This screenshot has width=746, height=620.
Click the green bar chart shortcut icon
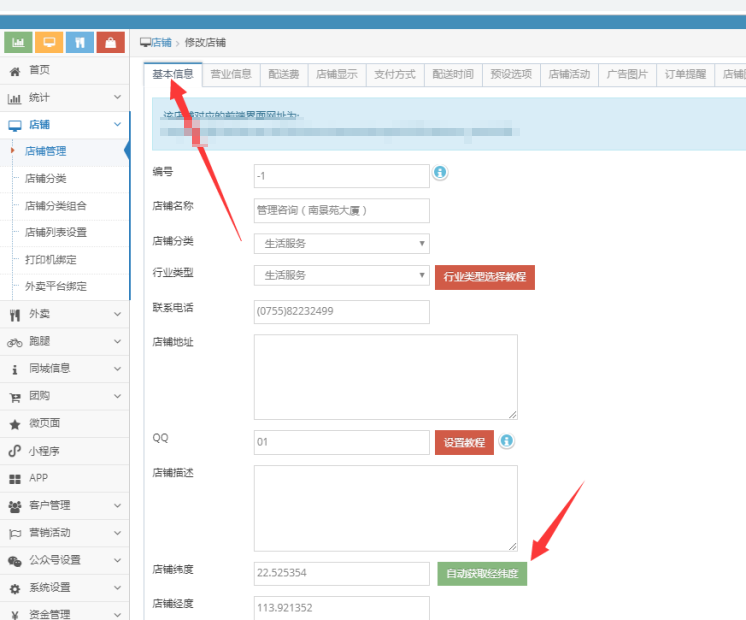(18, 42)
